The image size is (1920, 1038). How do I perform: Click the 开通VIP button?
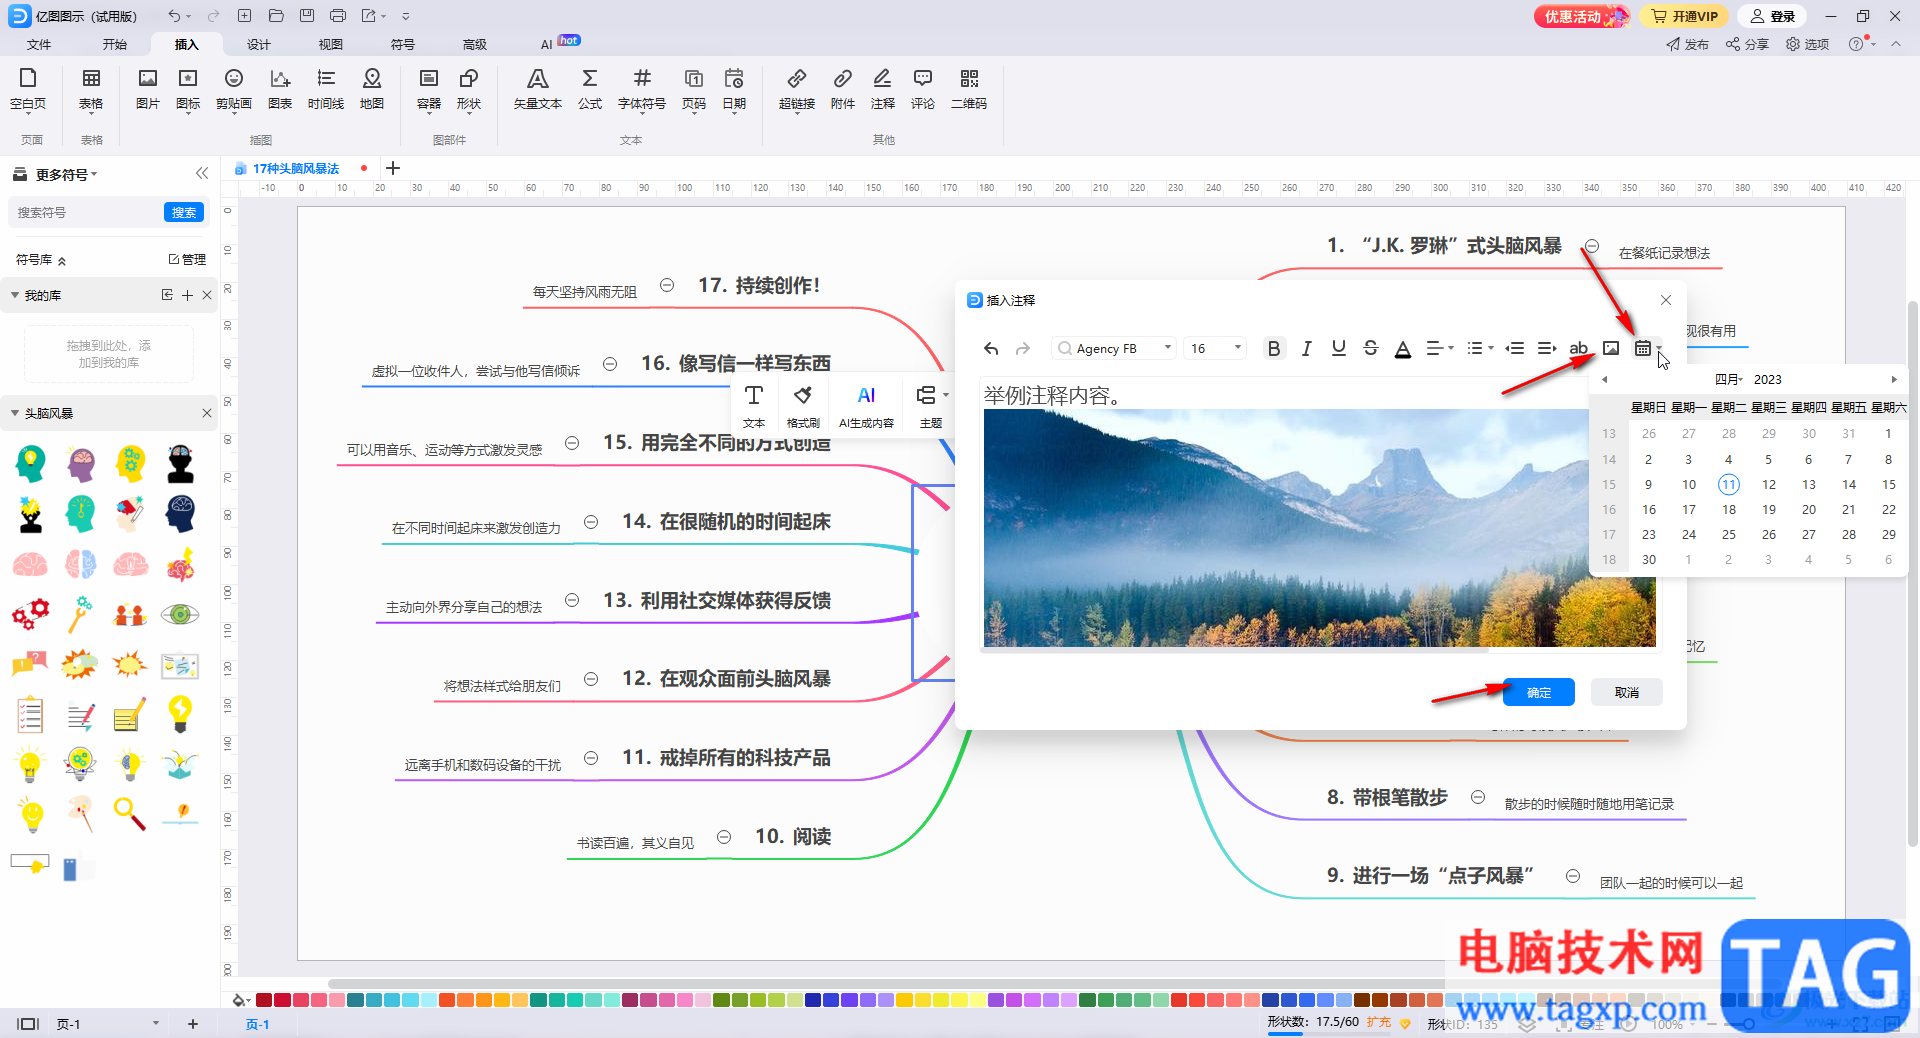(x=1685, y=16)
